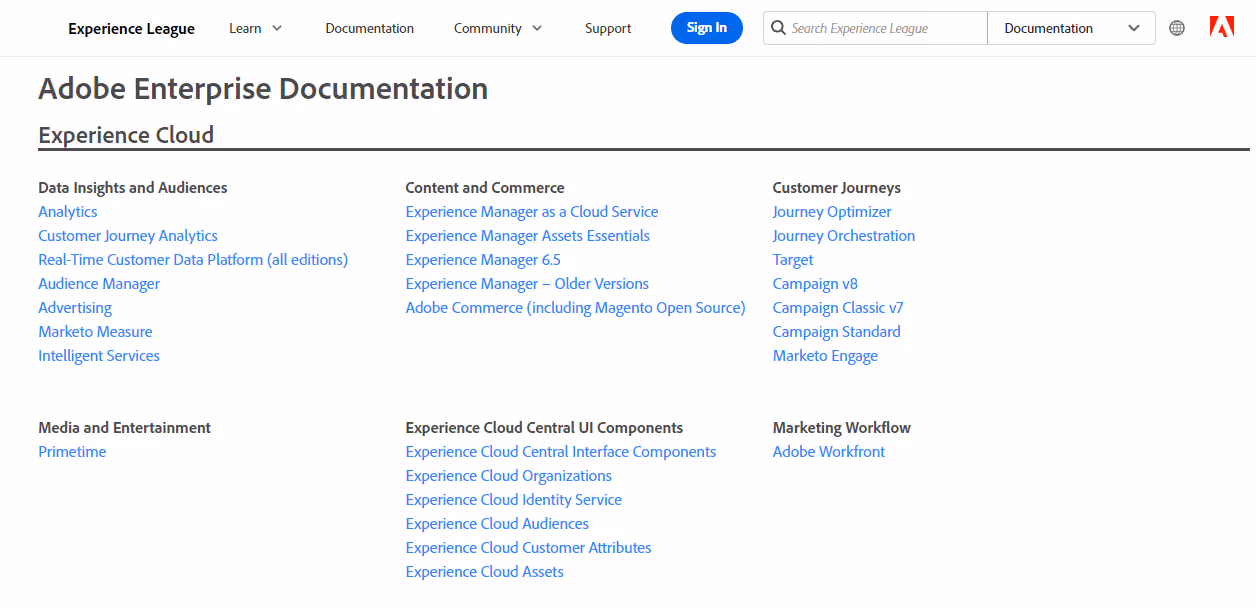Open the Campaign Classic v7 link
Screen dimensions: 1256x612
tap(838, 308)
